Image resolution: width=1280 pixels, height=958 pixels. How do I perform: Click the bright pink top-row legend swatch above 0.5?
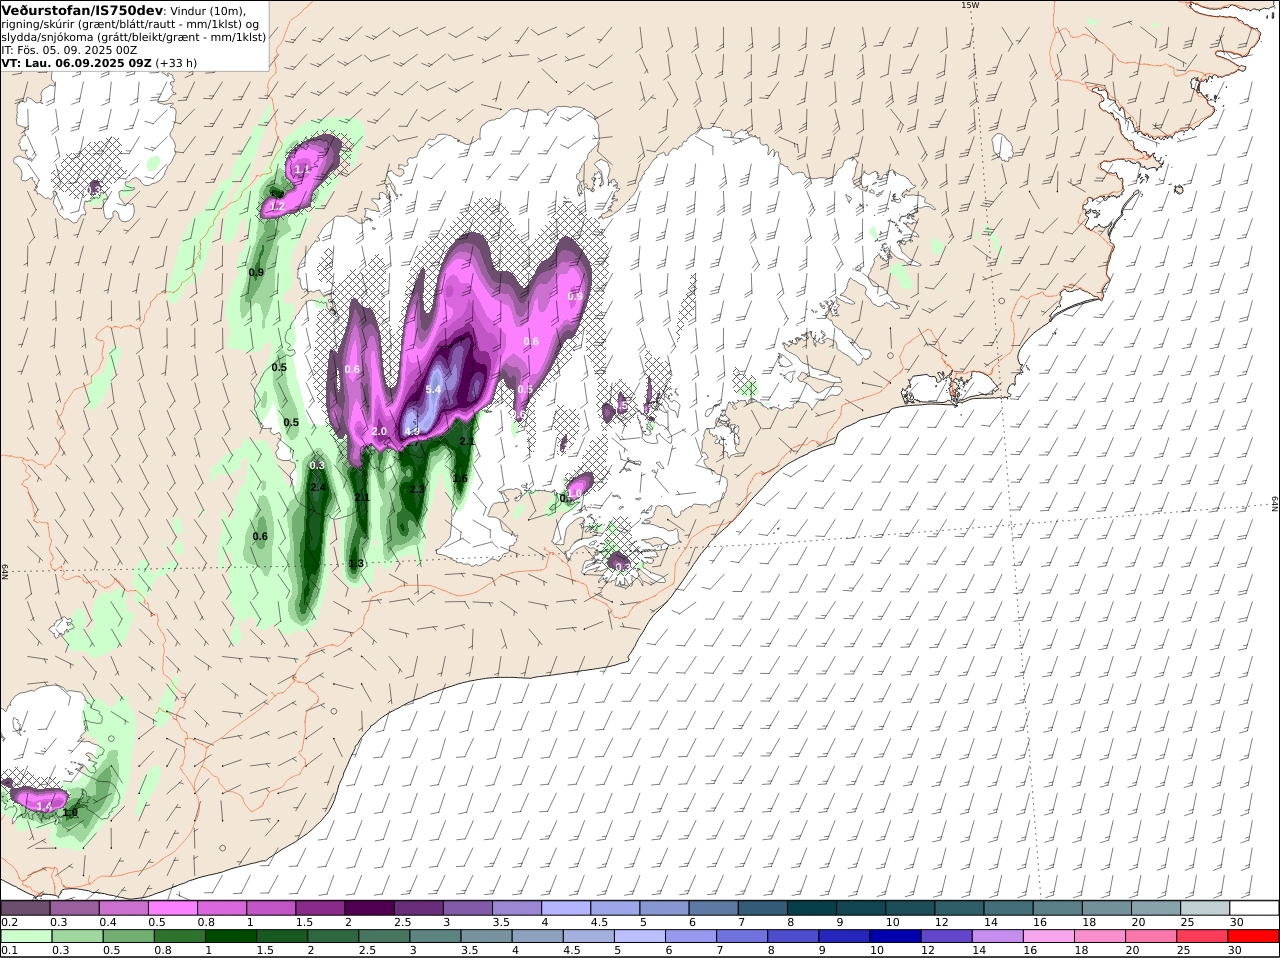(173, 908)
